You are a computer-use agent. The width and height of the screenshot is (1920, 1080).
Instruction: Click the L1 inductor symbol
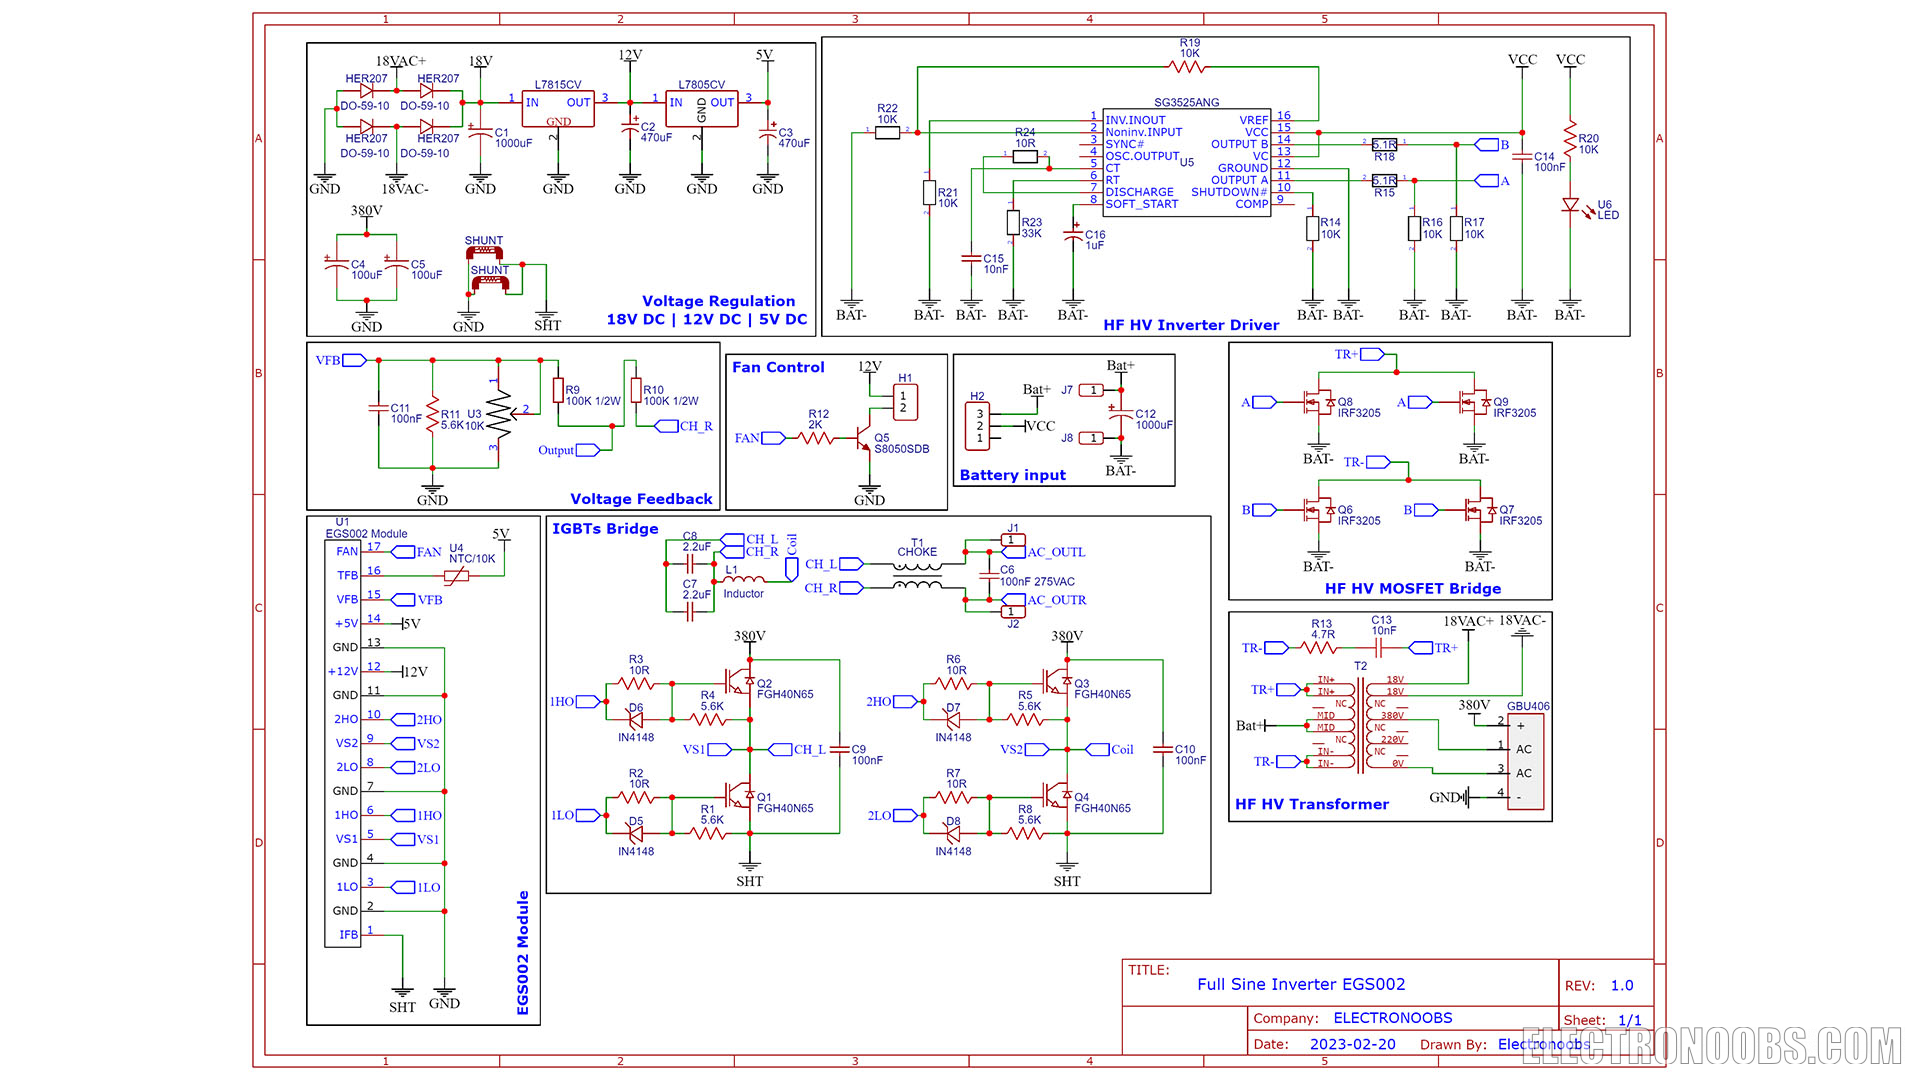[x=742, y=580]
